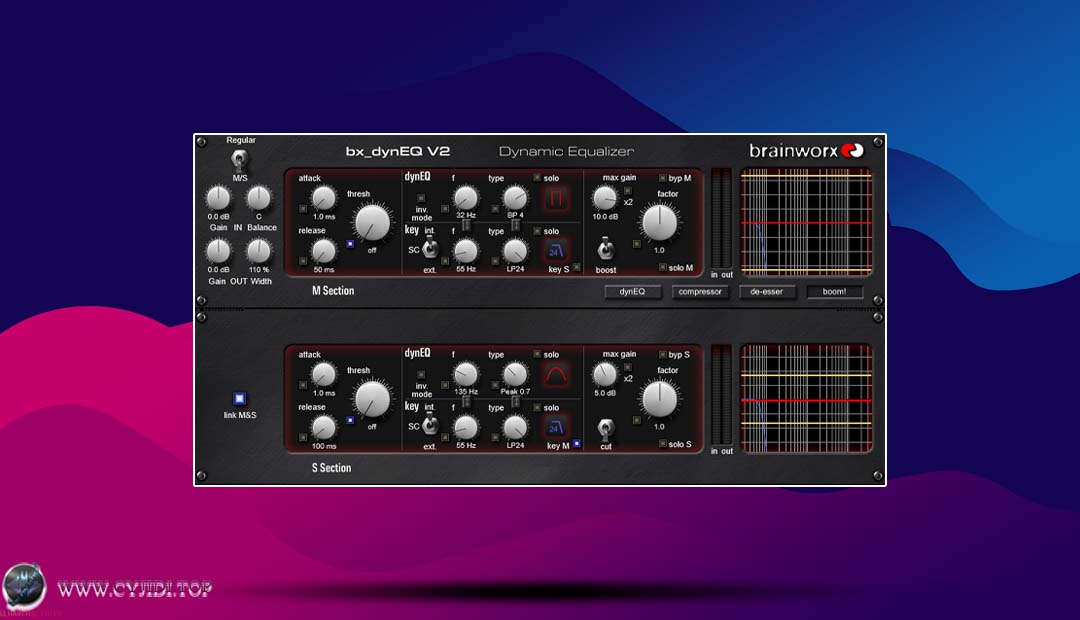Toggle small square button beside S section release knob
1080x620 pixels.
(303, 437)
